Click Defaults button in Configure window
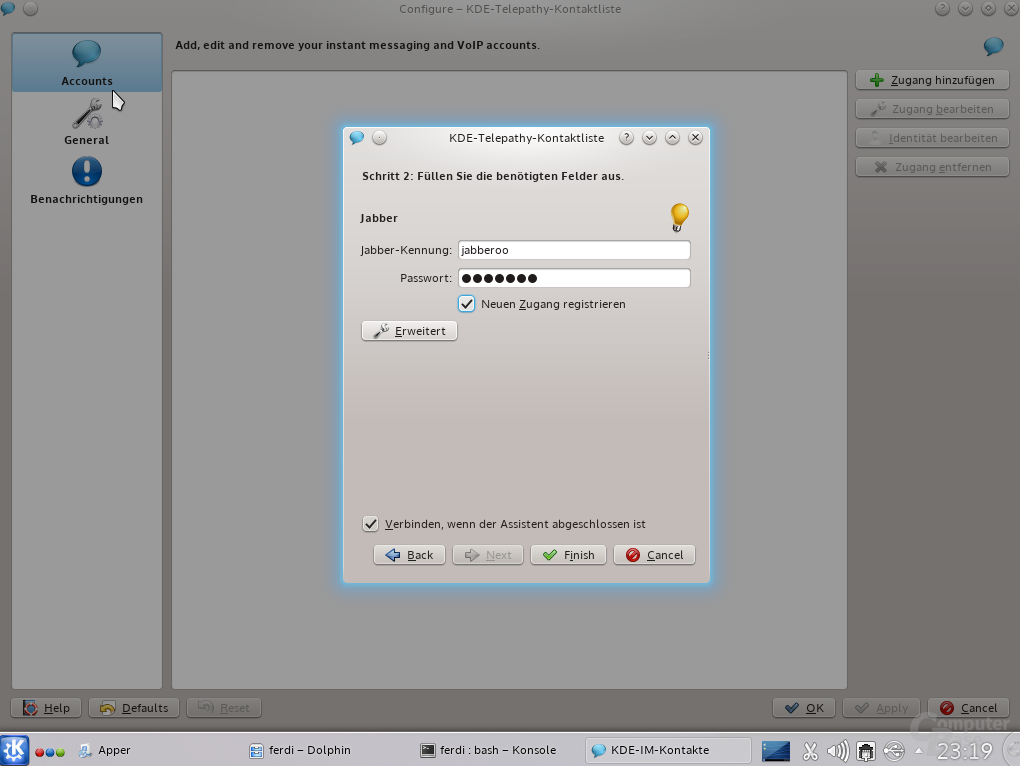Image resolution: width=1020 pixels, height=766 pixels. (x=135, y=707)
